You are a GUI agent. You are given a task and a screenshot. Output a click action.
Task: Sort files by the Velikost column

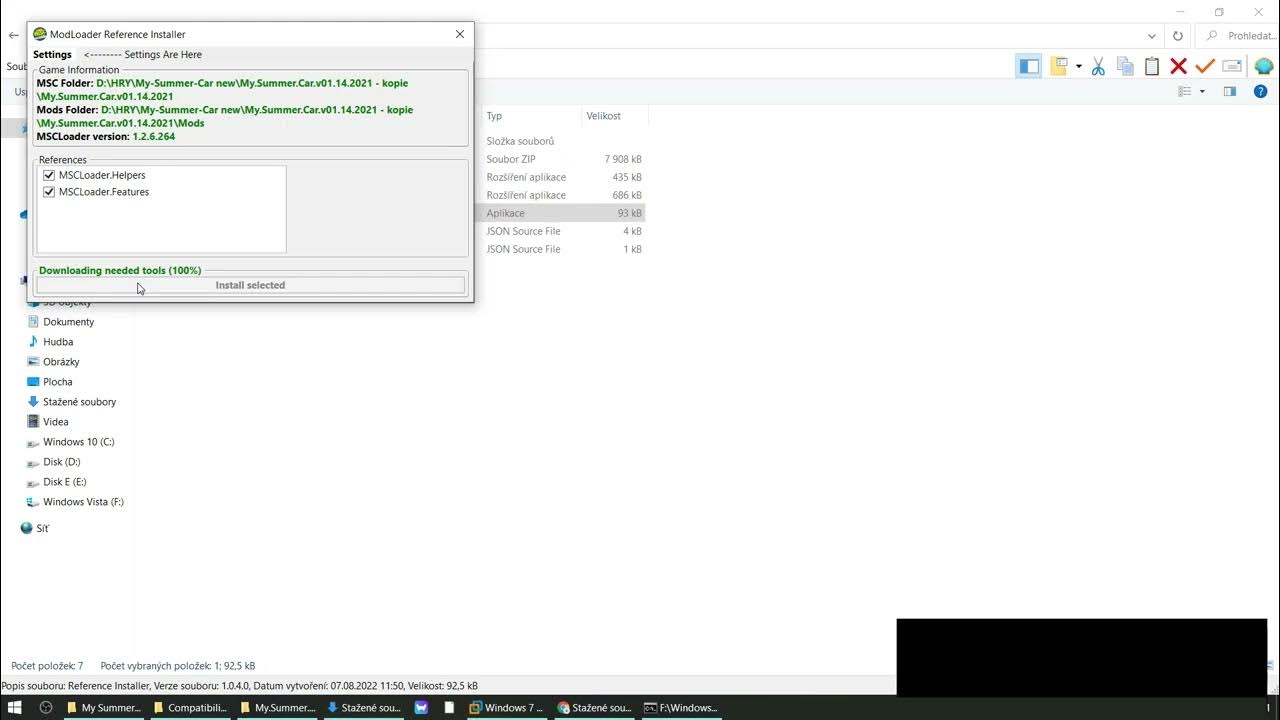[604, 116]
